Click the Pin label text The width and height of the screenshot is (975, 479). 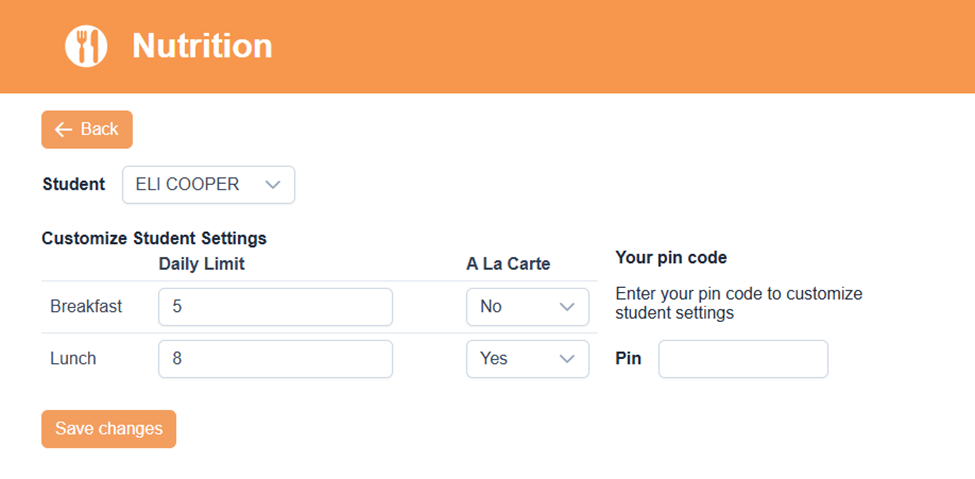[x=628, y=359]
